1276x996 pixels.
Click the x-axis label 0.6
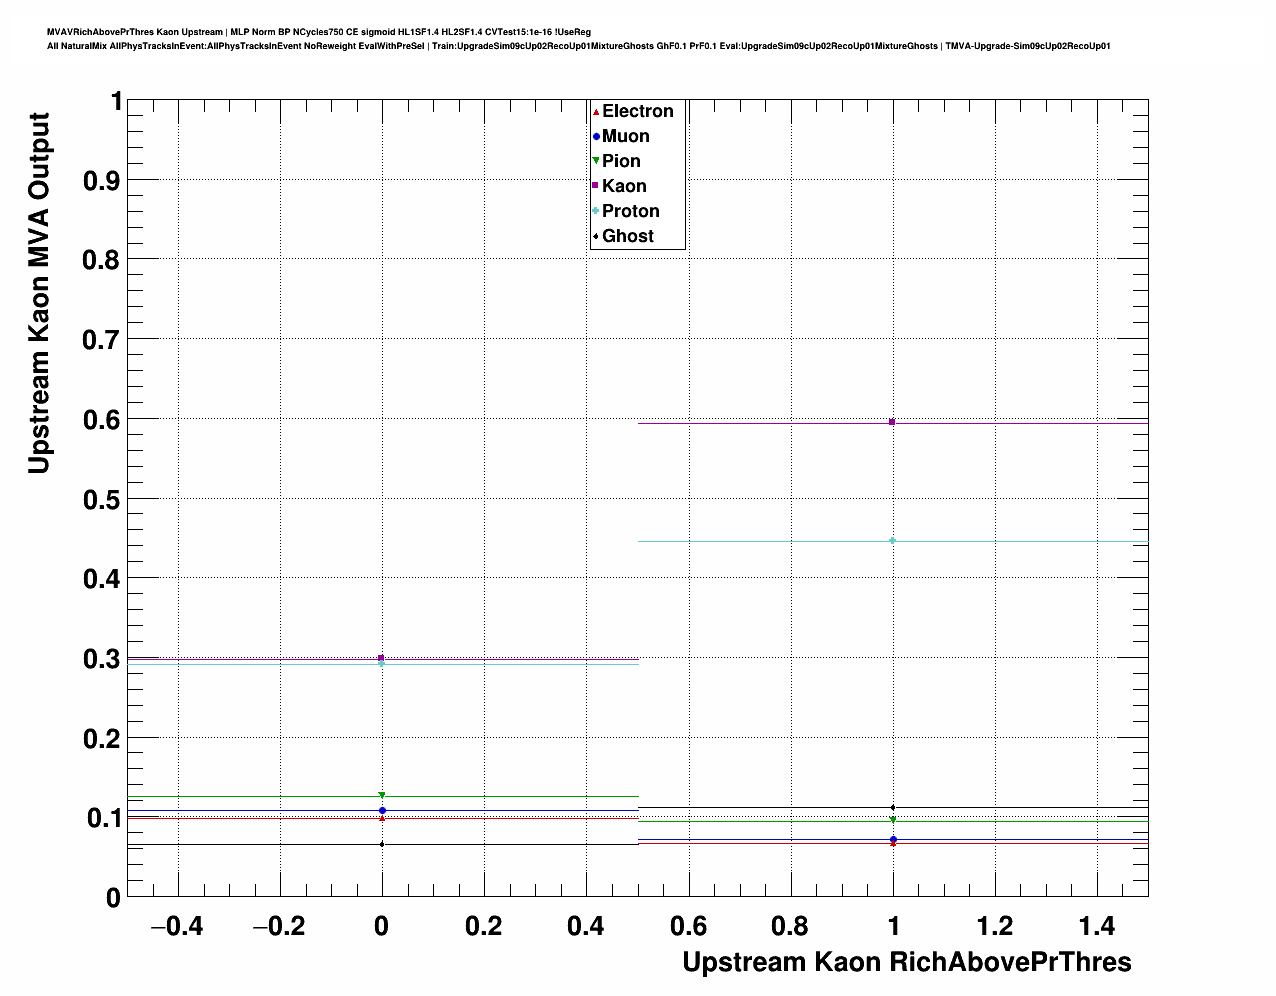point(688,926)
